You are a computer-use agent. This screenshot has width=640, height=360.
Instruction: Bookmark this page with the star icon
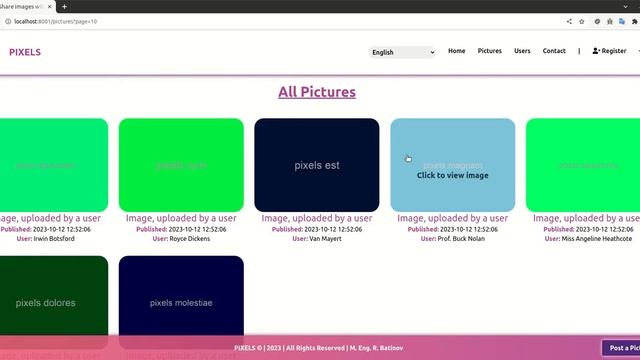[582, 22]
